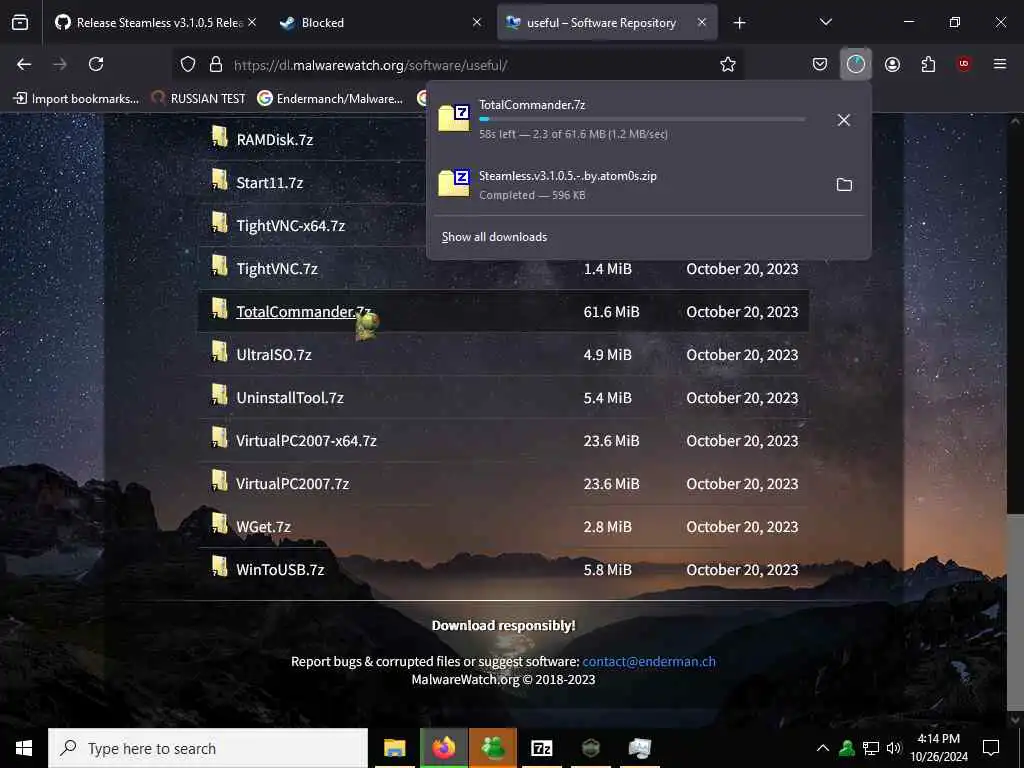Viewport: 1024px width, 768px height.
Task: Close the Release Steamless tab
Action: click(x=252, y=23)
